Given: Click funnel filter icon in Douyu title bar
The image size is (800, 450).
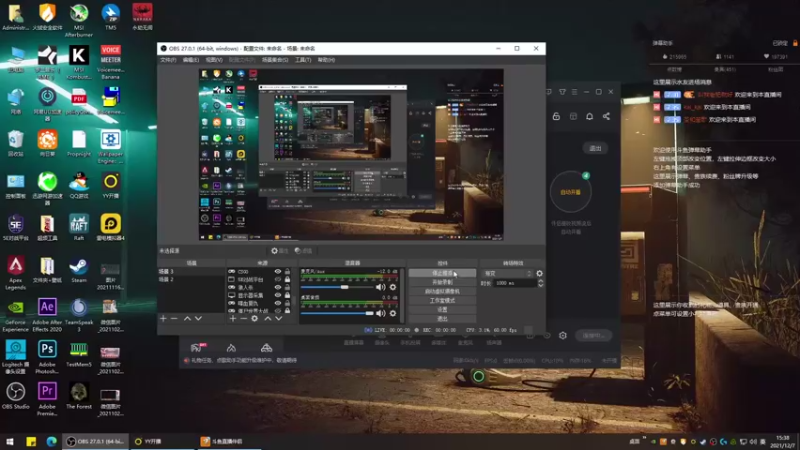Looking at the screenshot, I should coord(562,92).
